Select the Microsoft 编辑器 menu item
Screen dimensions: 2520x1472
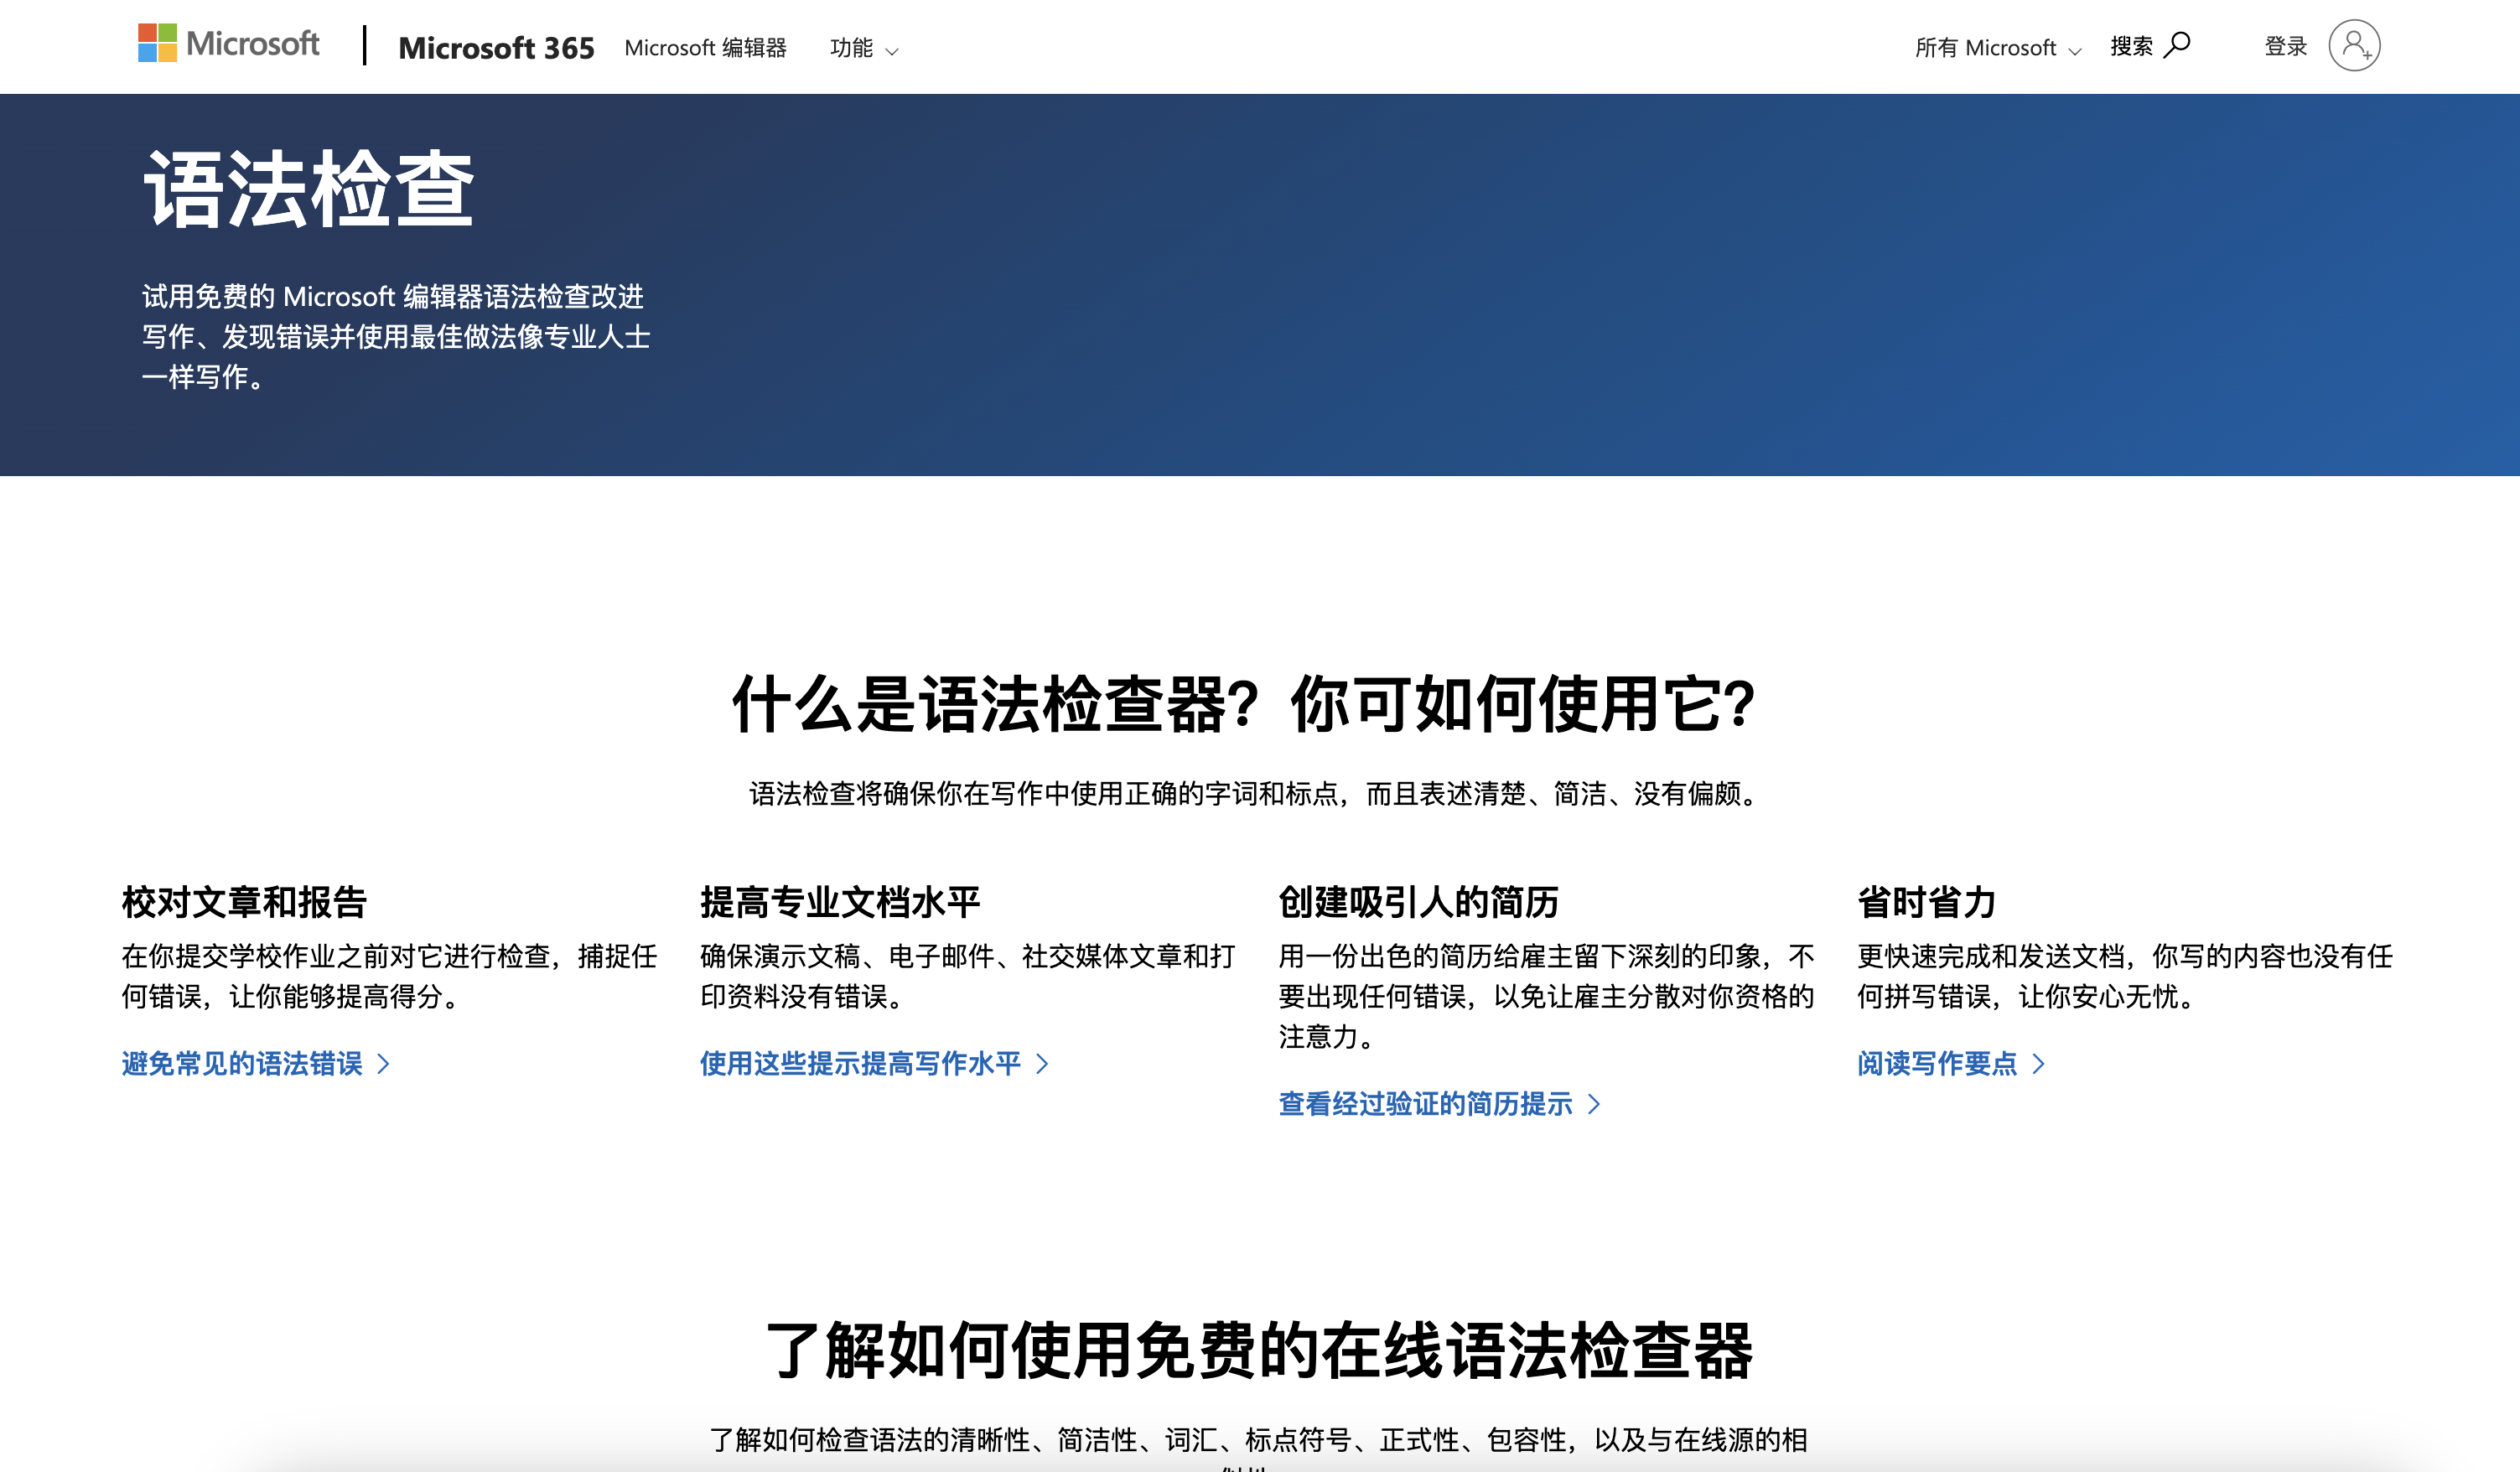pos(707,48)
